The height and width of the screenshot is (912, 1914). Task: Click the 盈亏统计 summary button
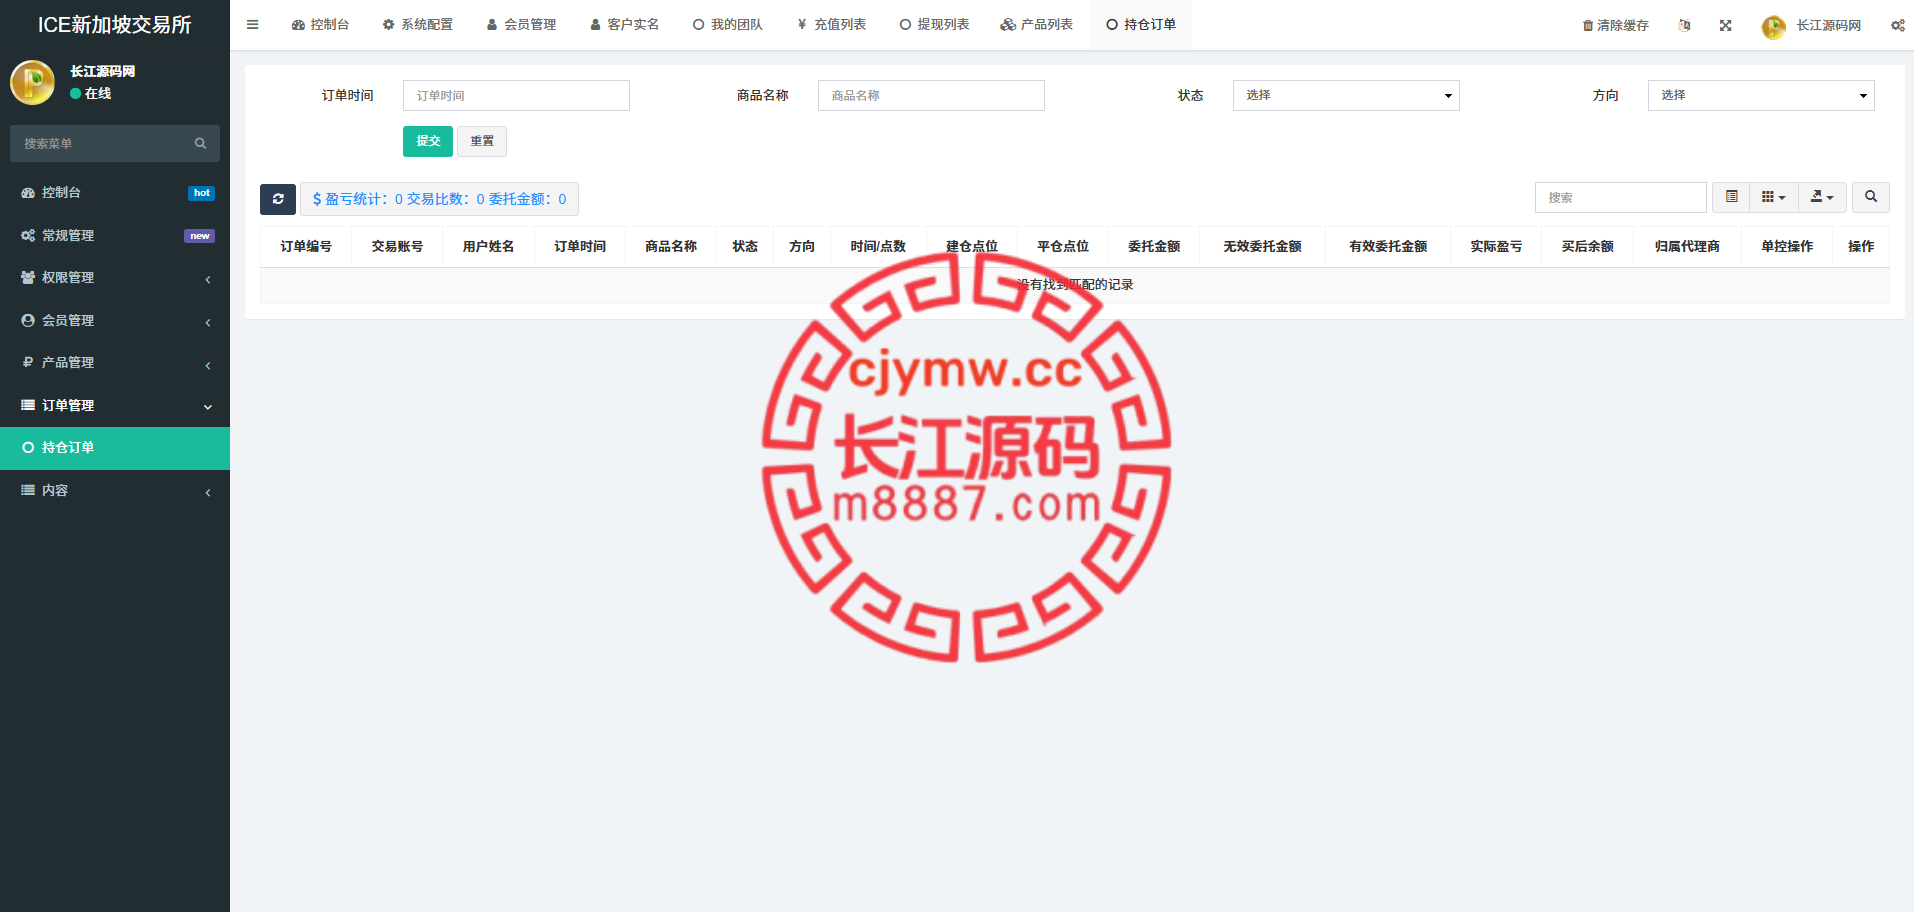439,199
